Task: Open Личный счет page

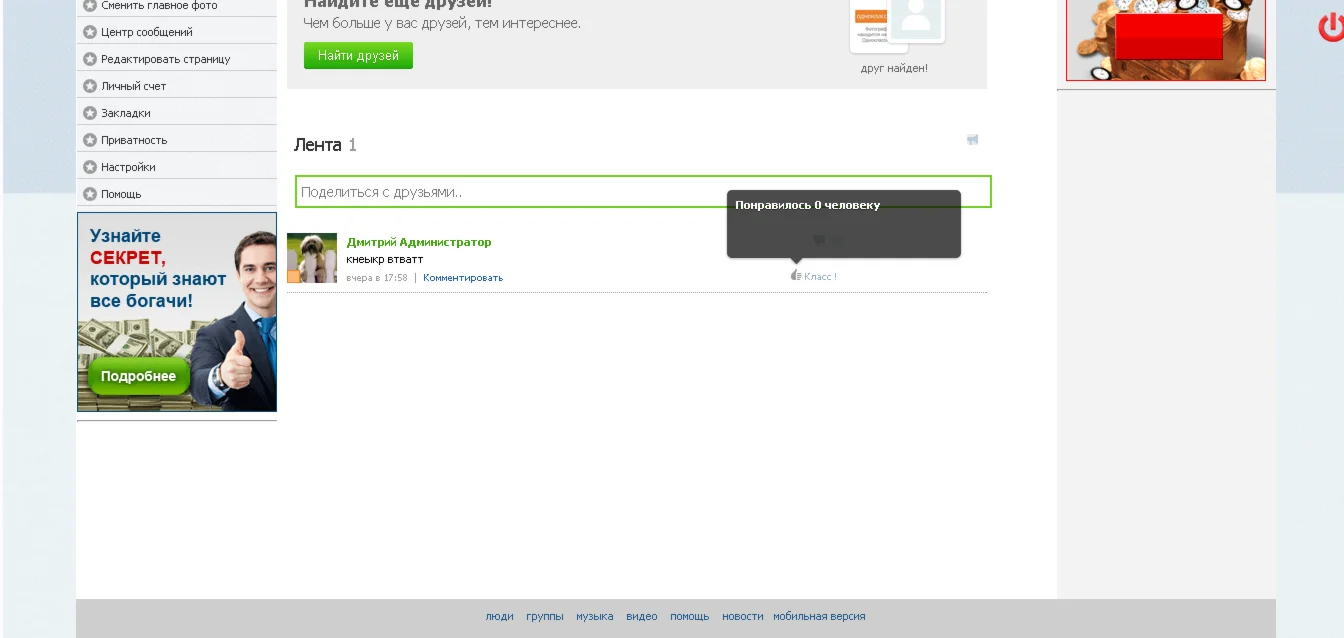Action: [134, 86]
